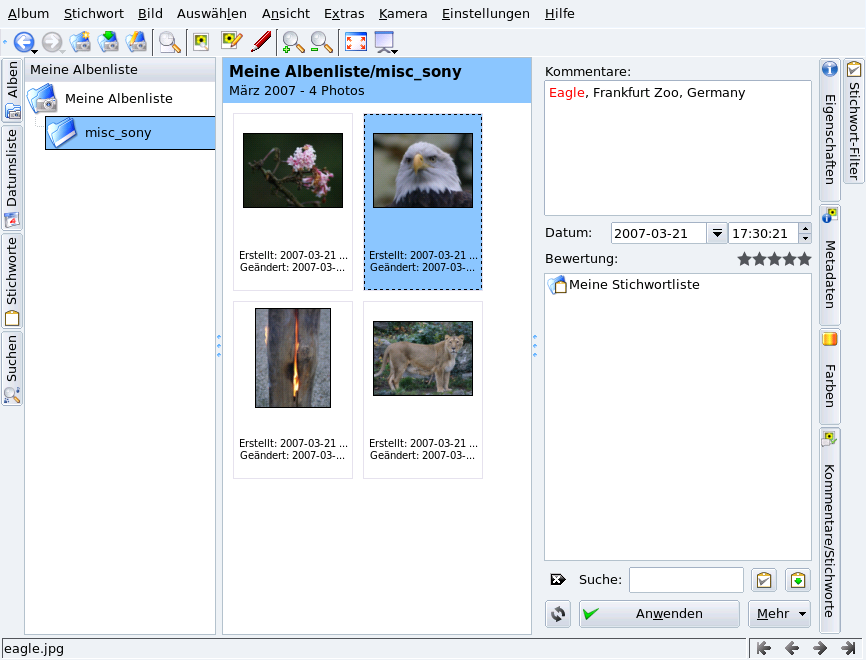866x660 pixels.
Task: Zoom out with the minus magnifier
Action: (x=321, y=42)
